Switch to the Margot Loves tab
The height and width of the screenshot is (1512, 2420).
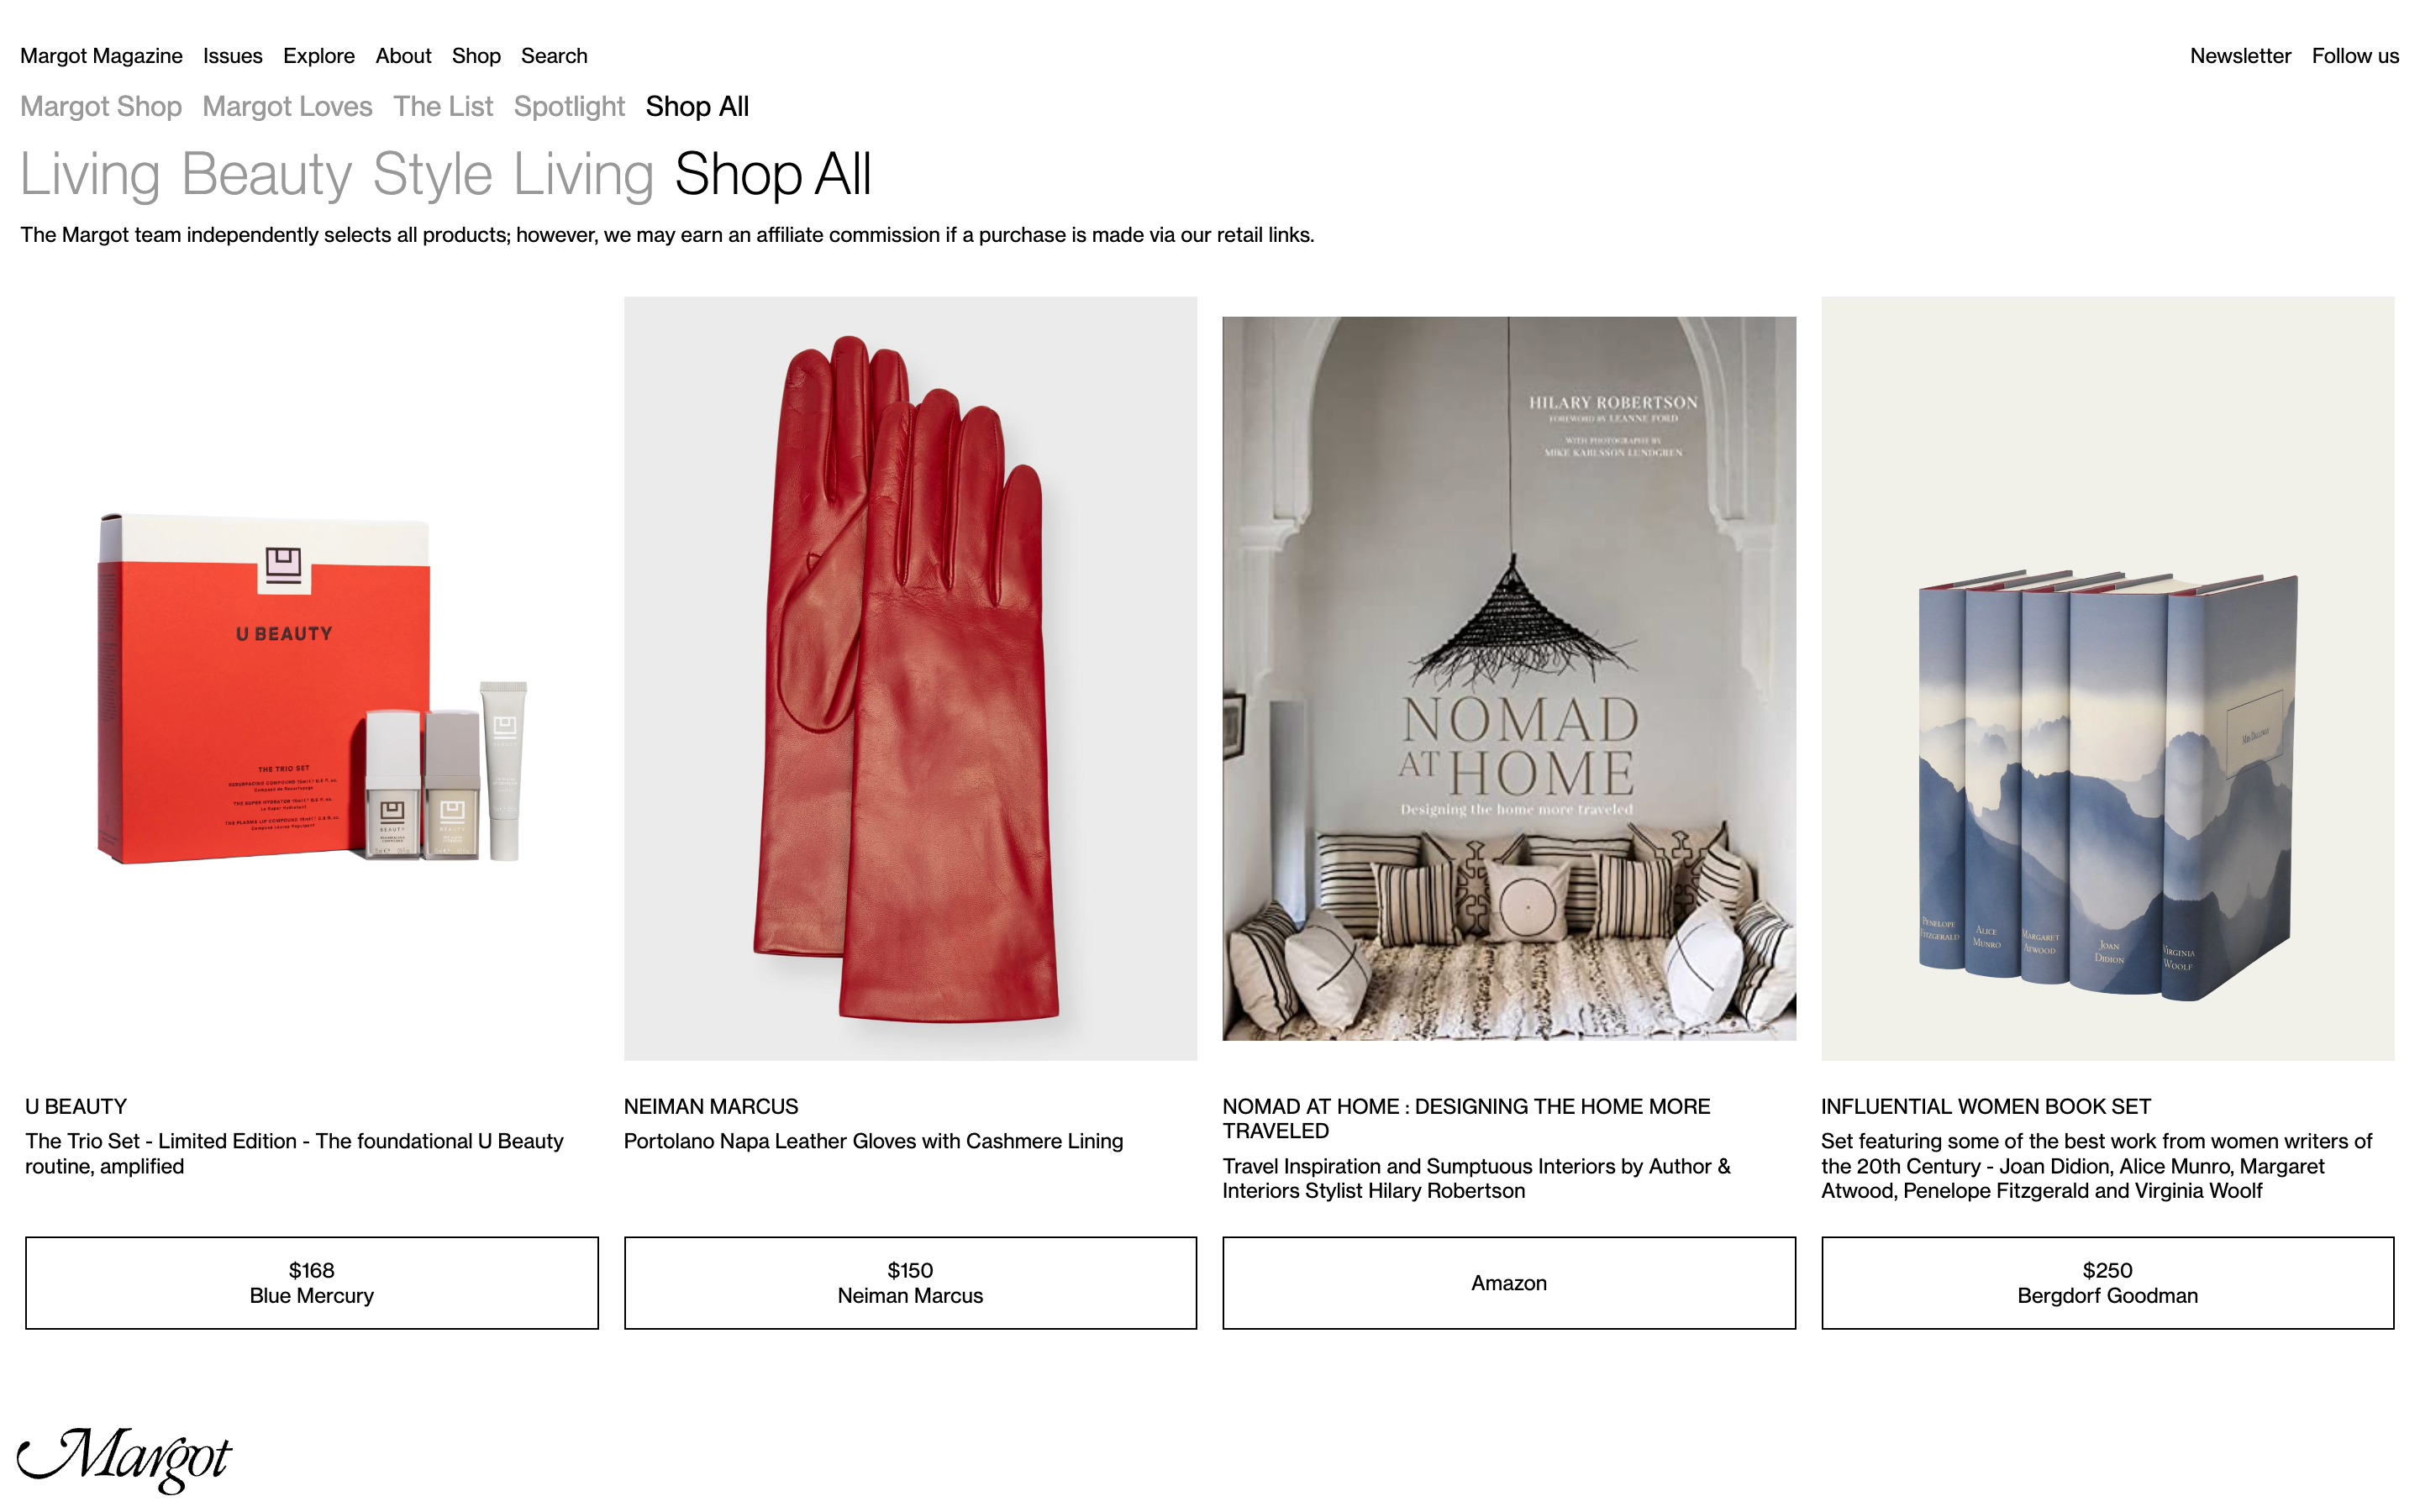click(287, 106)
